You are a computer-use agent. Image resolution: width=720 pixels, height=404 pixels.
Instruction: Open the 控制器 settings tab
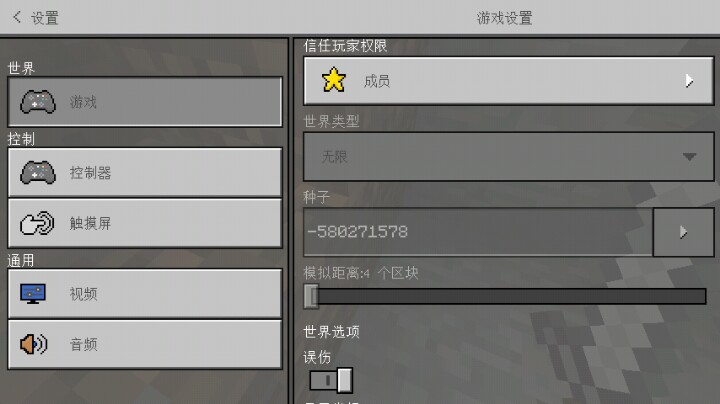point(145,173)
